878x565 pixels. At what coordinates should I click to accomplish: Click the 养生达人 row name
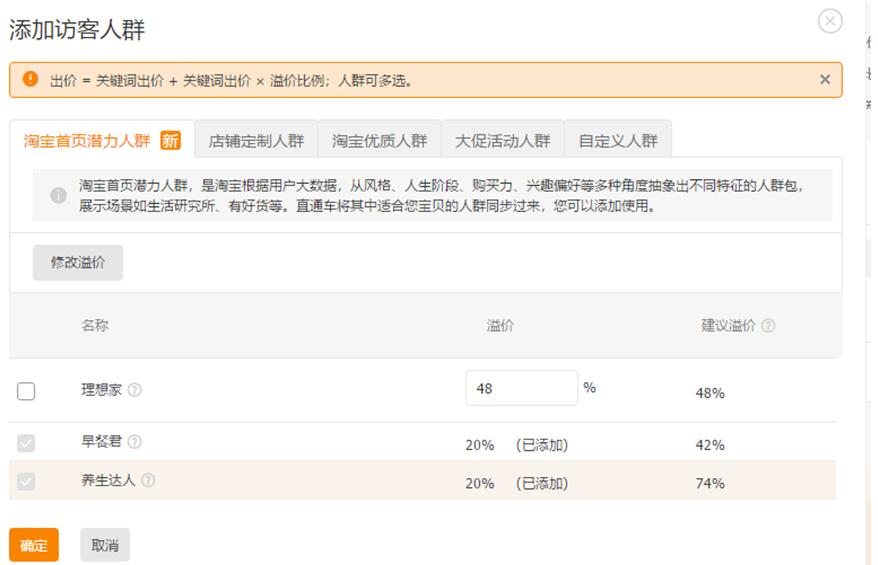pyautogui.click(x=108, y=480)
